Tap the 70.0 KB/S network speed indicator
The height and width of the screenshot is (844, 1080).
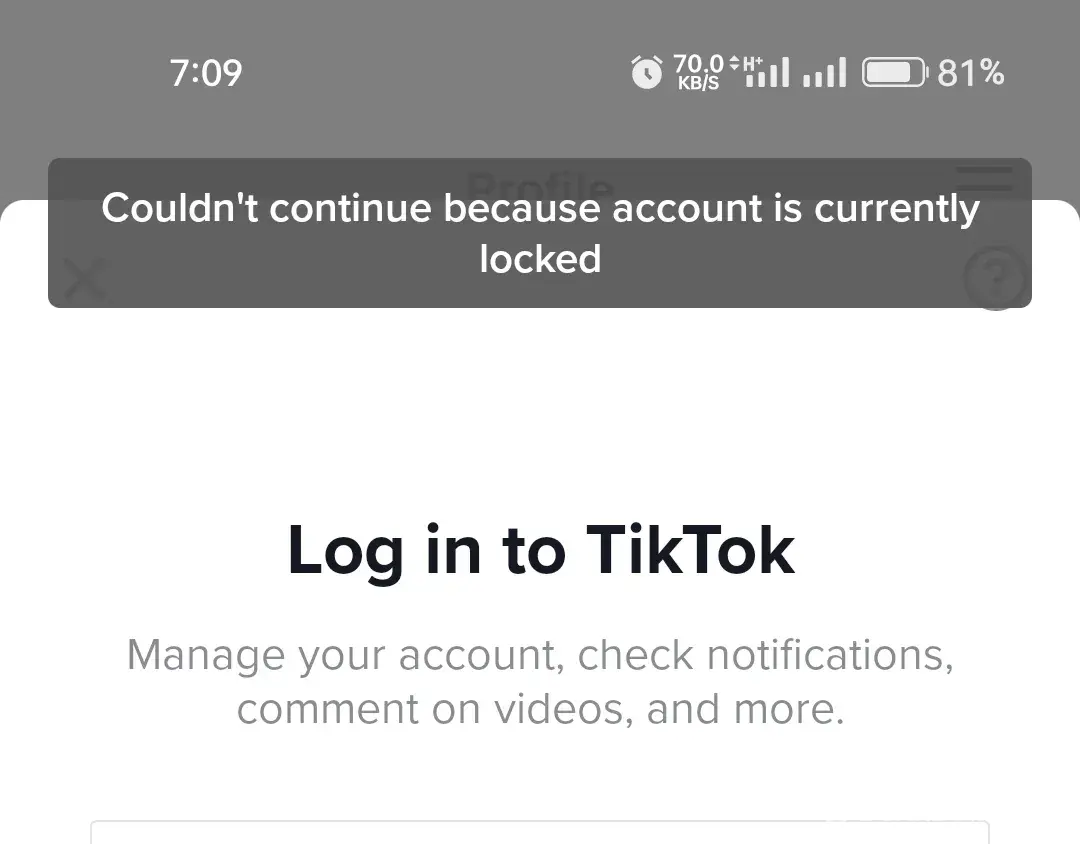pyautogui.click(x=697, y=73)
